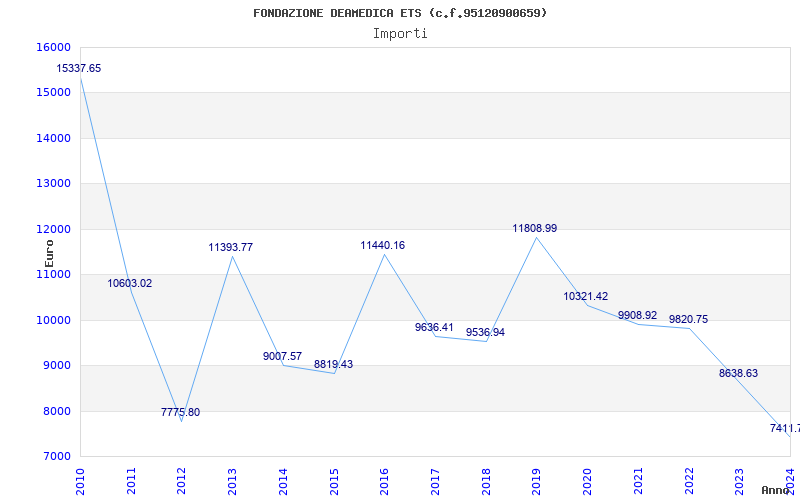Click x-axis year 2019

coord(536,481)
